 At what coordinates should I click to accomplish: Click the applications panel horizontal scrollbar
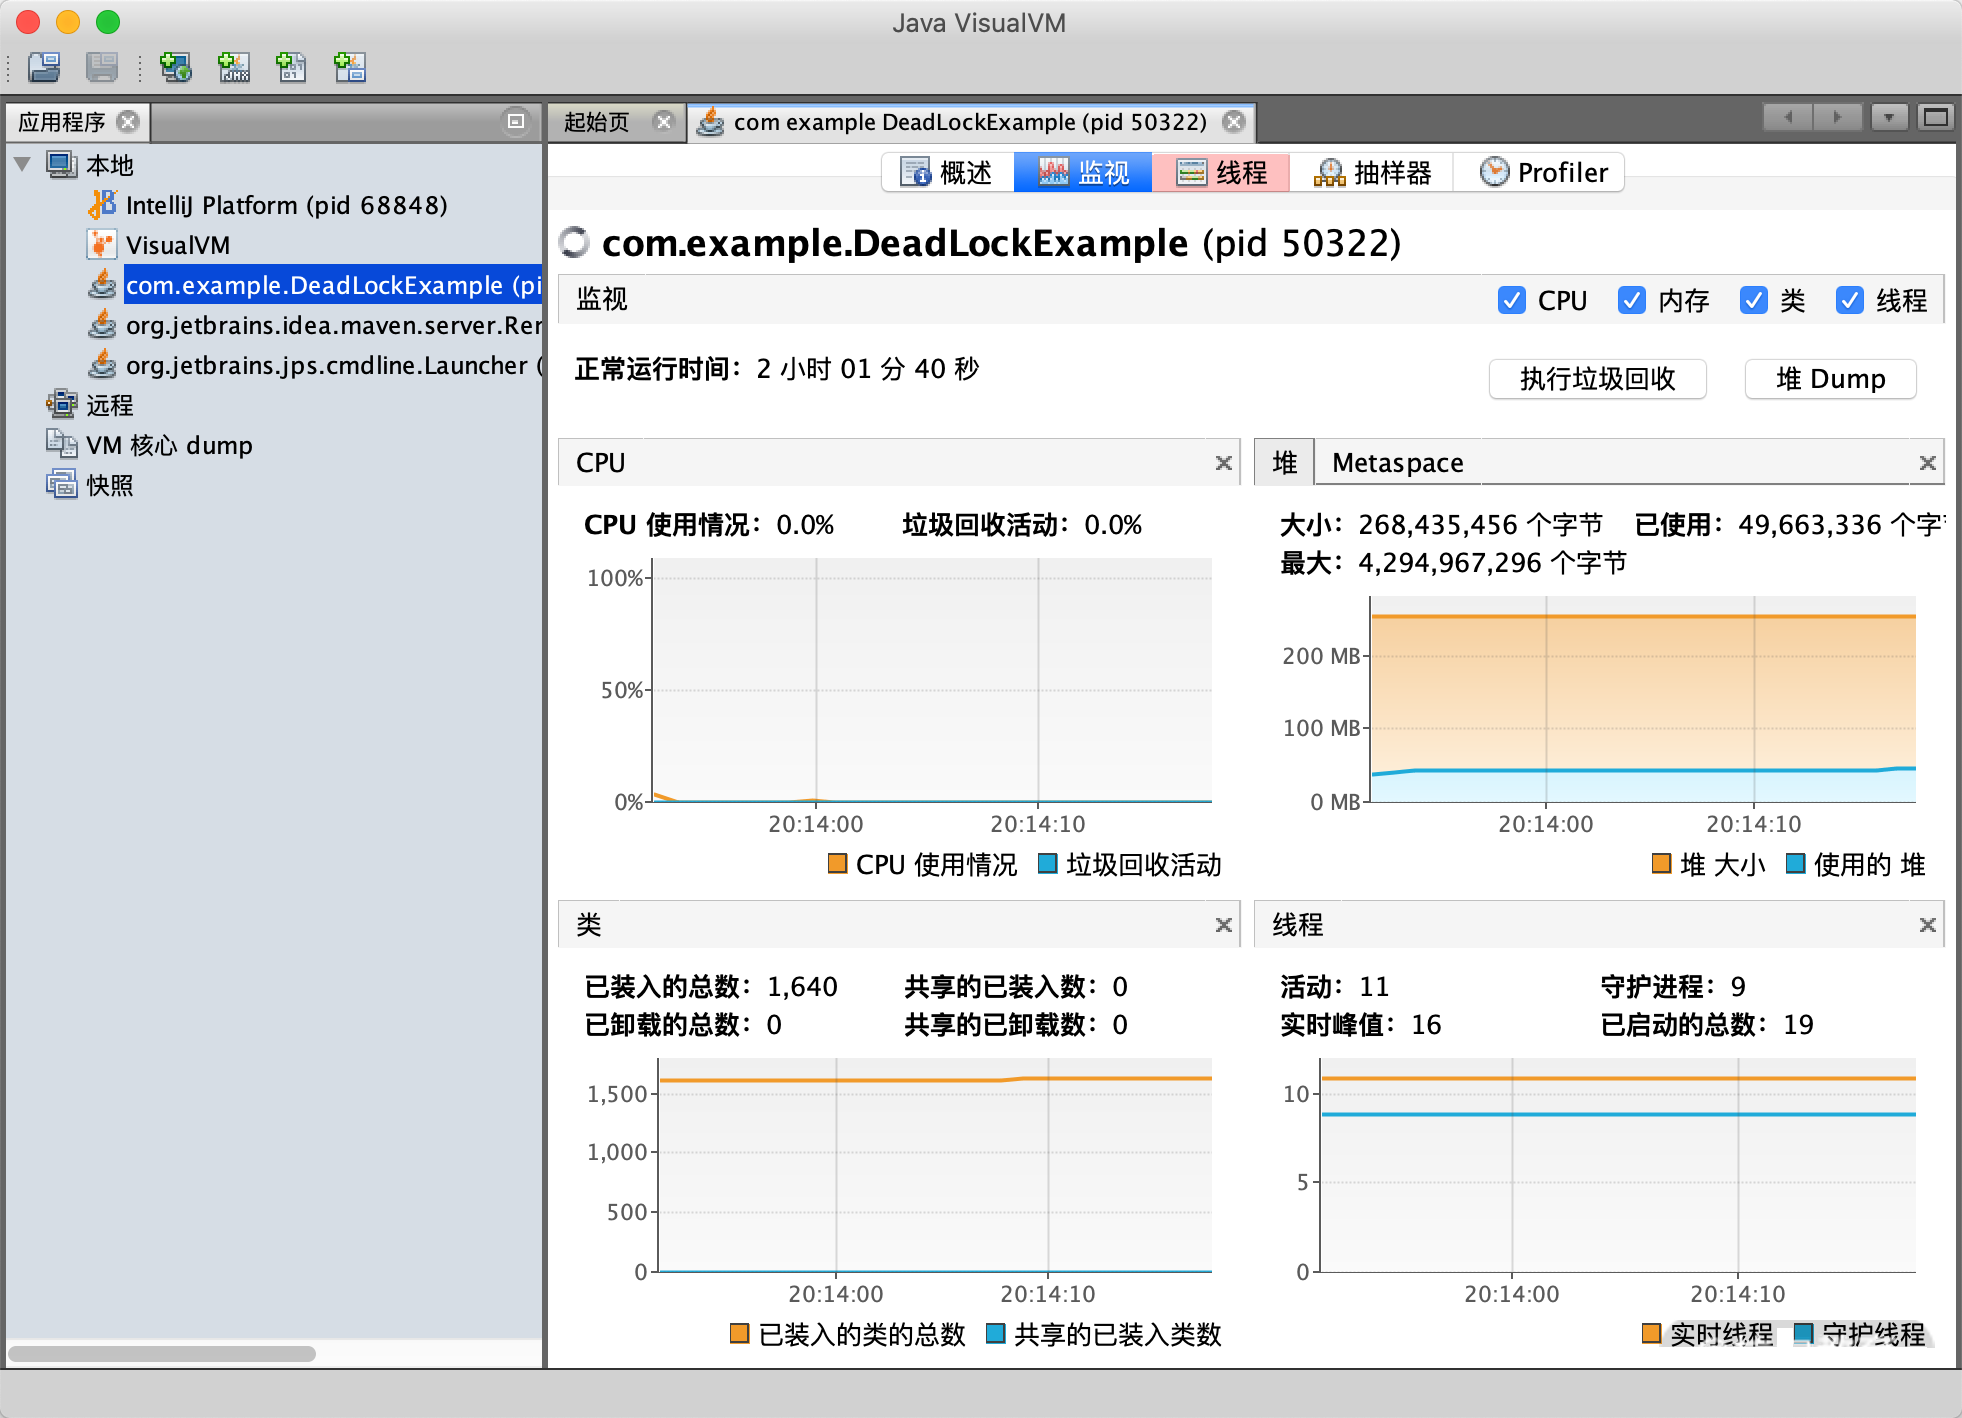162,1354
